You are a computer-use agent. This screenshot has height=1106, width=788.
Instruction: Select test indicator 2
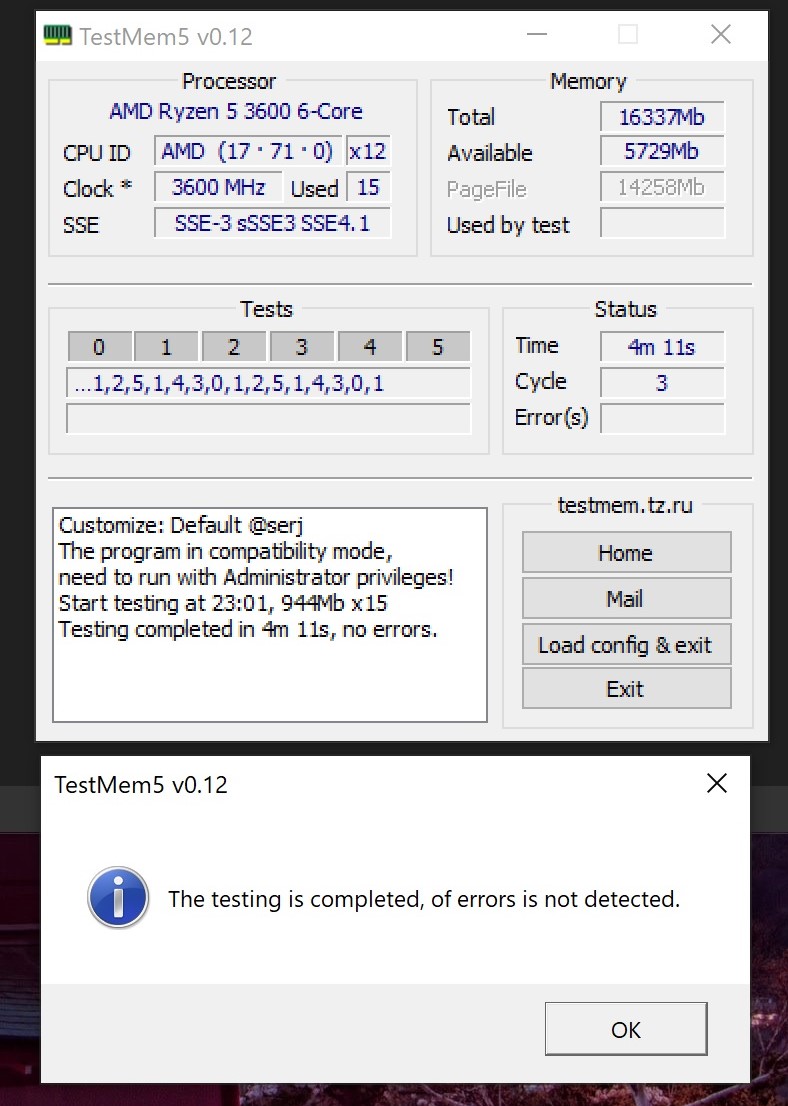coord(234,346)
